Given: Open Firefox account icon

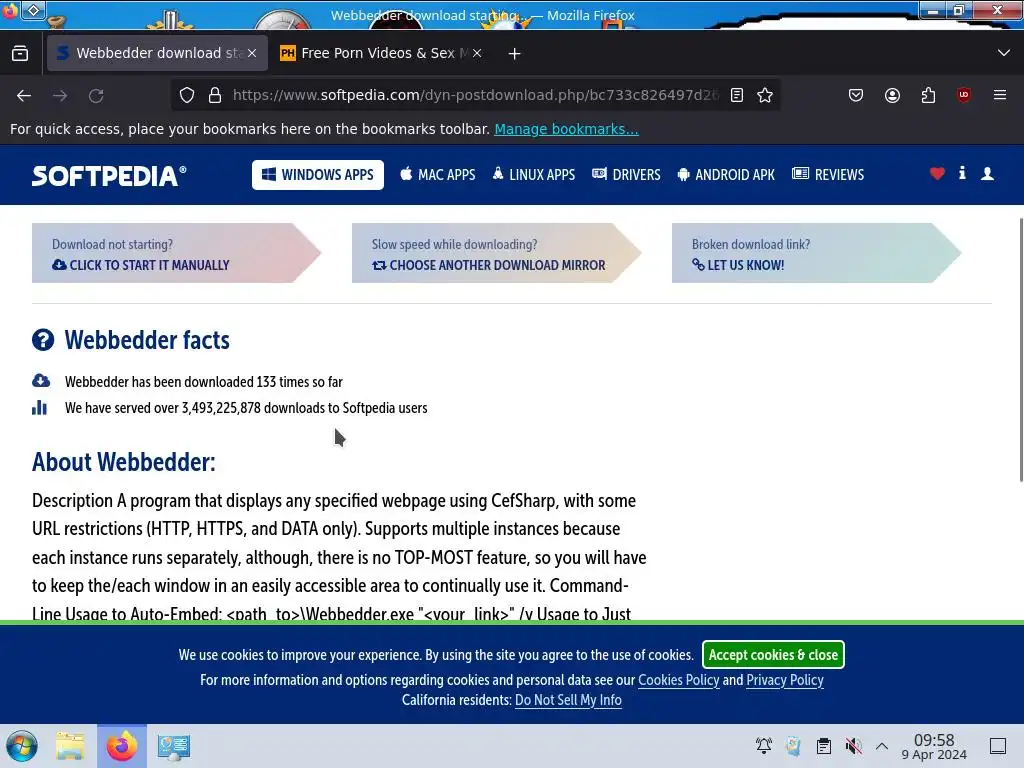Looking at the screenshot, I should [x=892, y=95].
